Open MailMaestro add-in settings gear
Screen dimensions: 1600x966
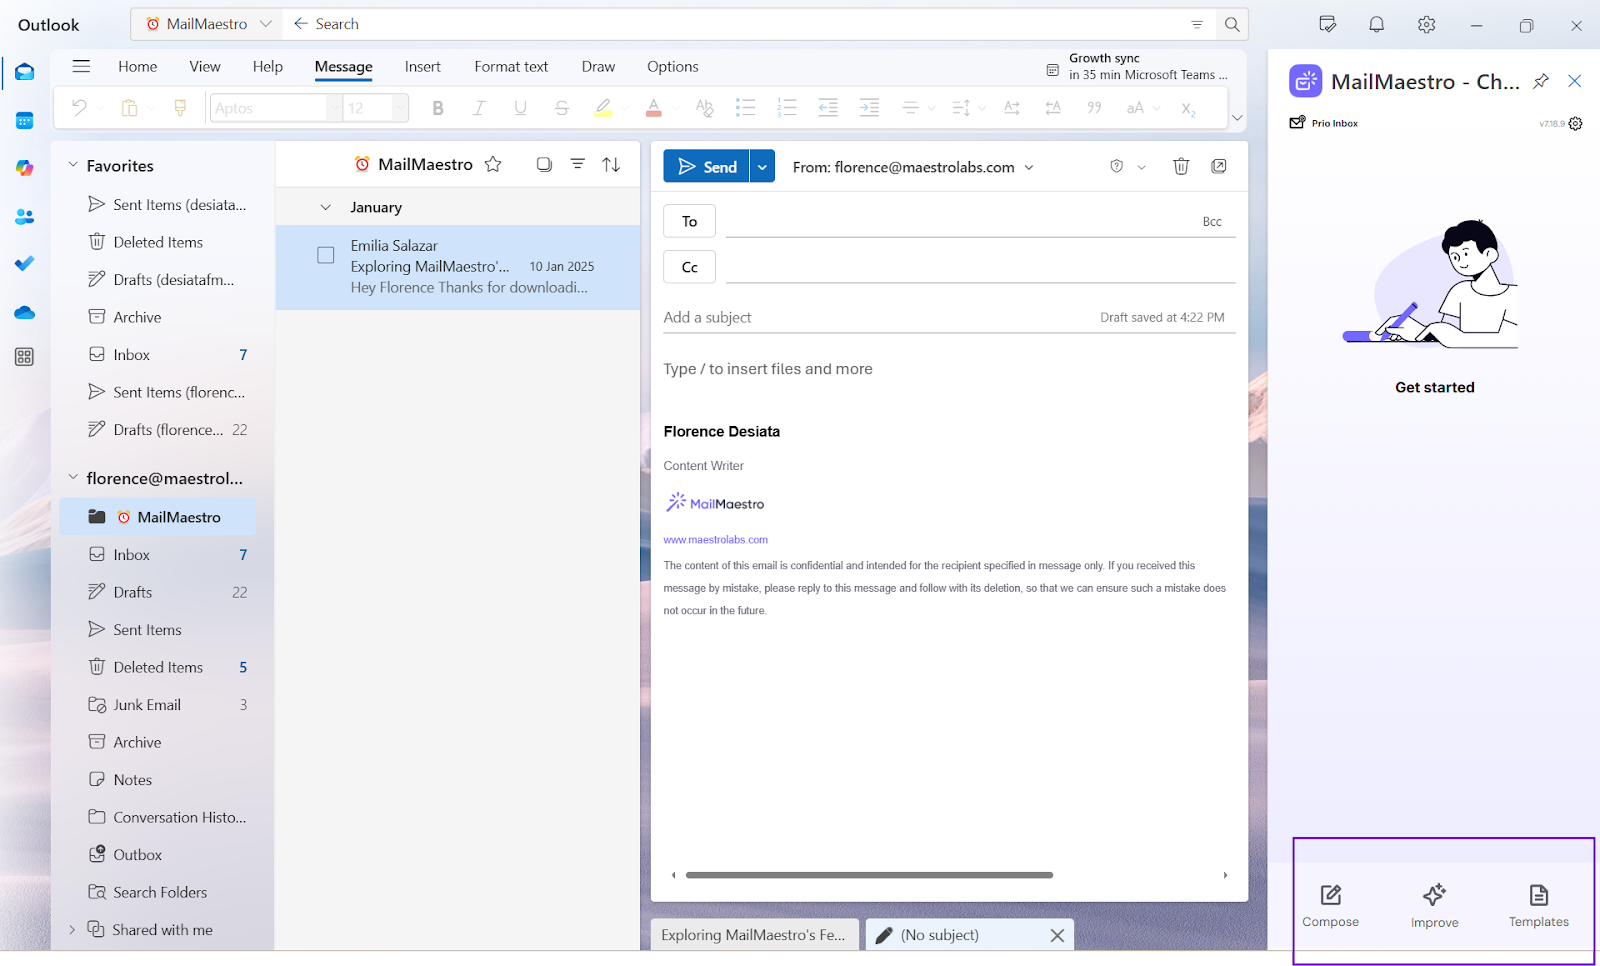click(x=1576, y=124)
